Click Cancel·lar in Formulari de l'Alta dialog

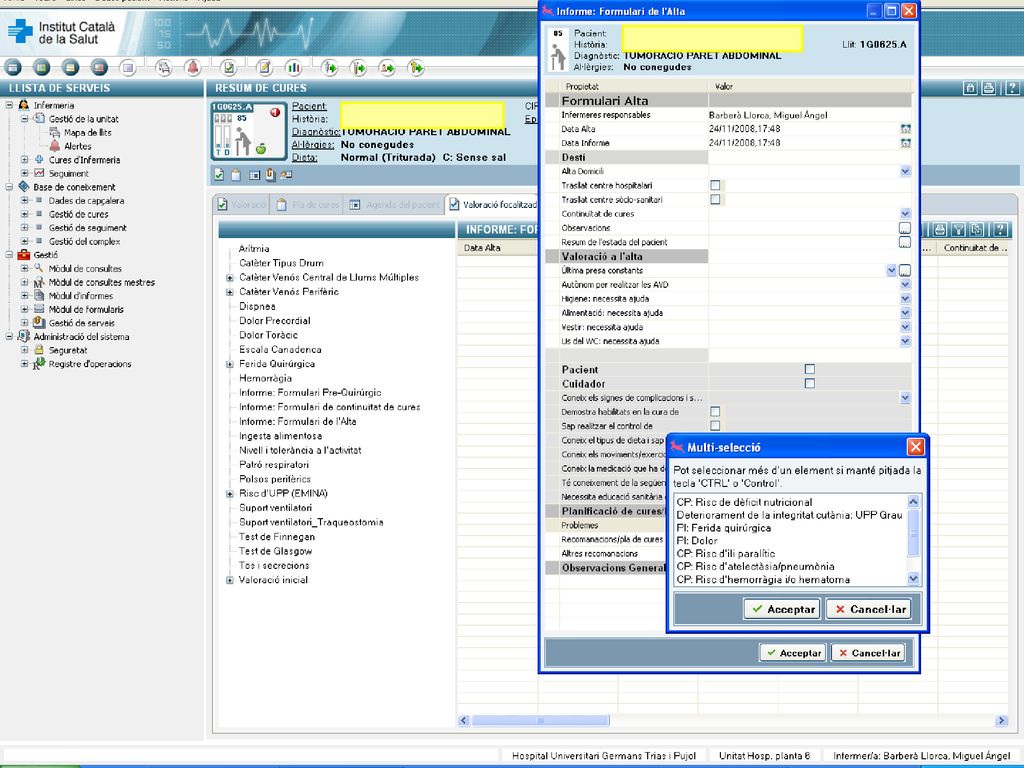tap(869, 652)
